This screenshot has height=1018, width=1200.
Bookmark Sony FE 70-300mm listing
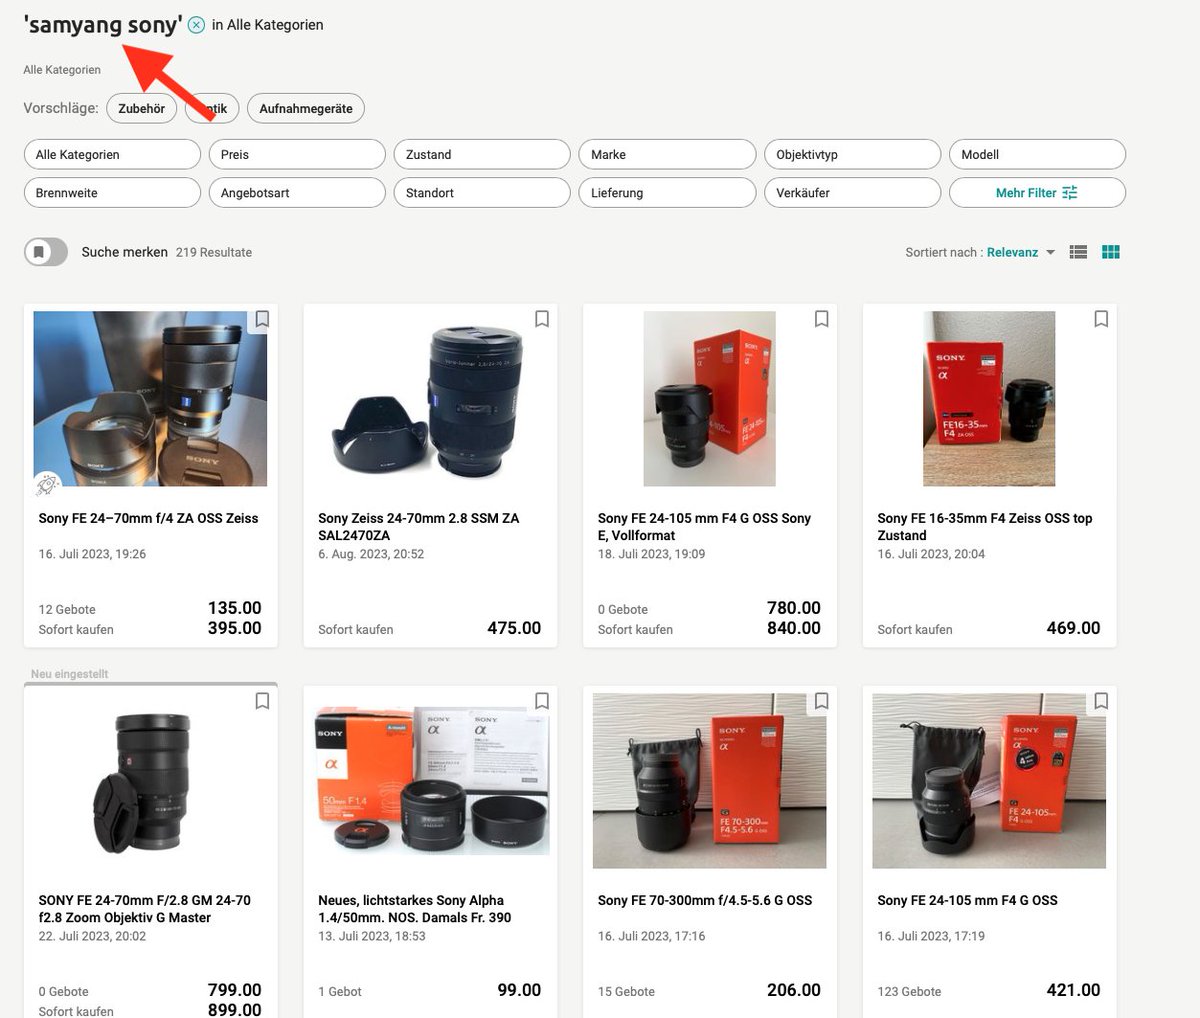tap(821, 701)
